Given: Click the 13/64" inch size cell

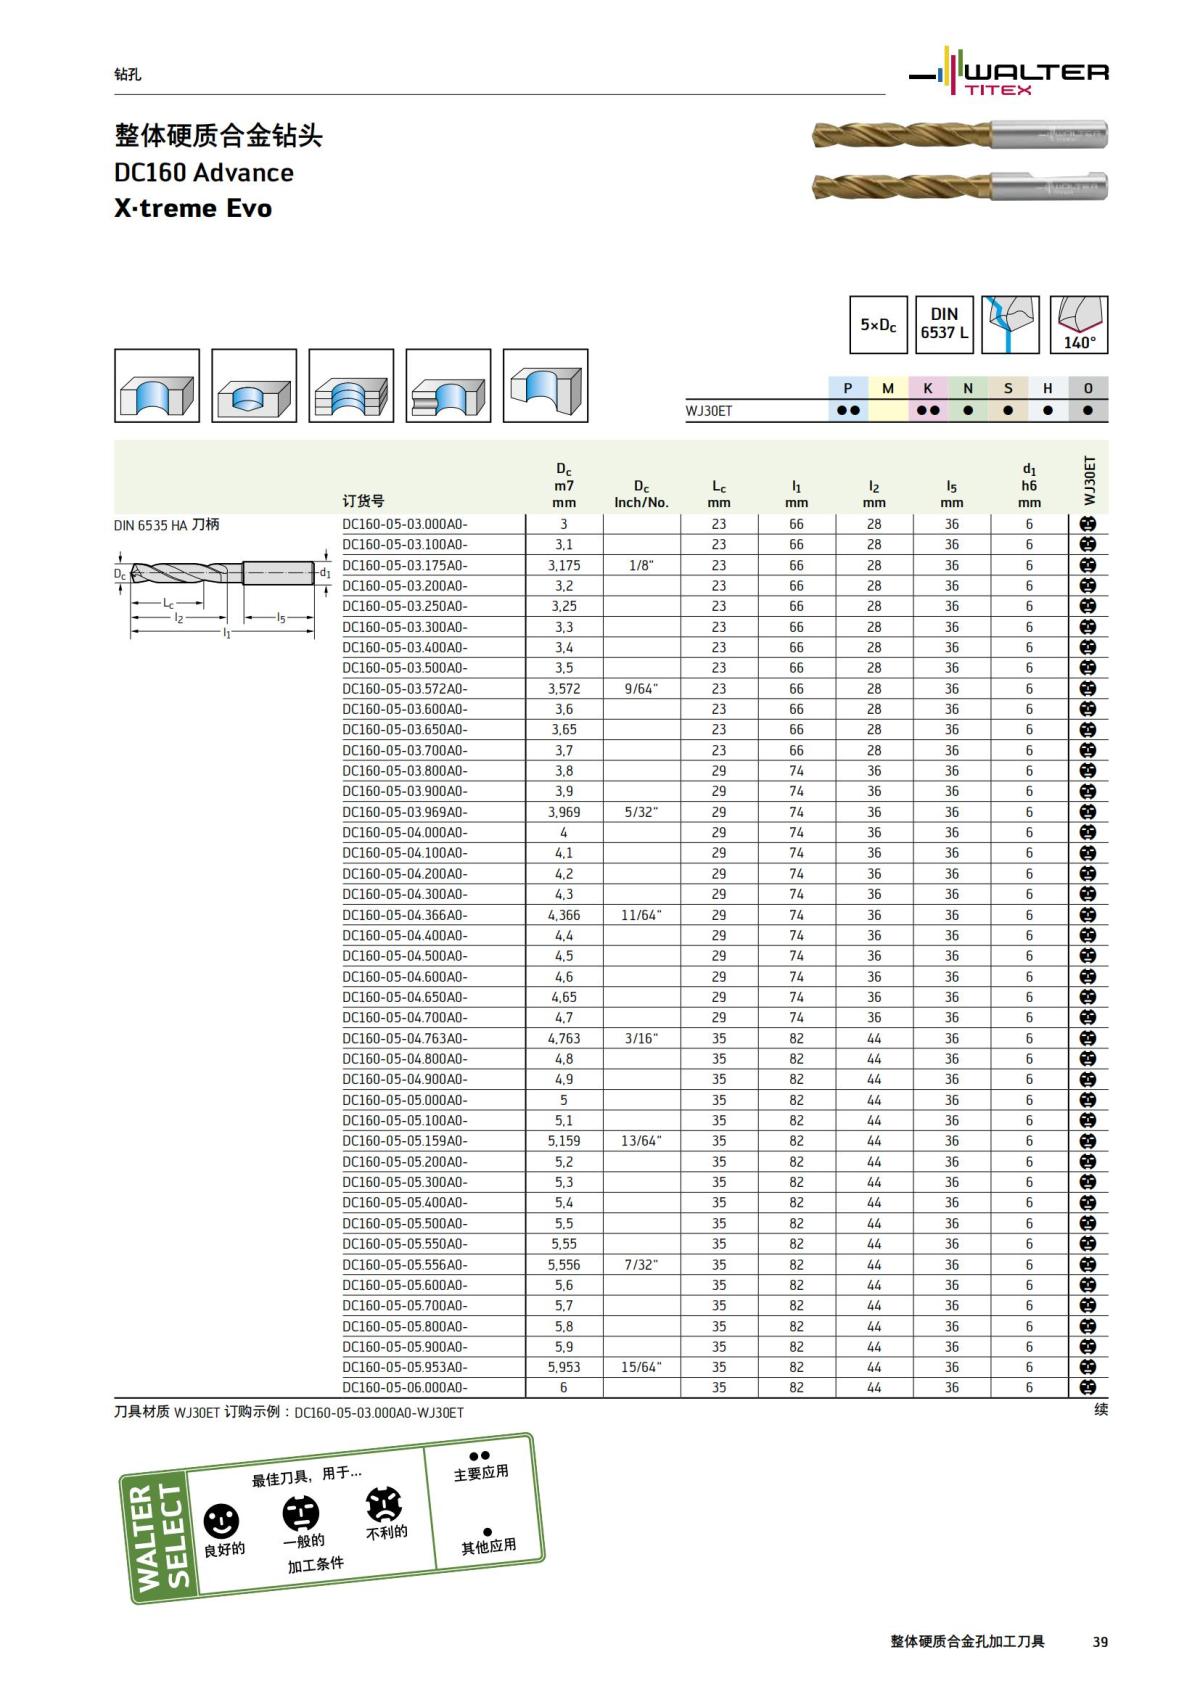Looking at the screenshot, I should (x=641, y=1141).
